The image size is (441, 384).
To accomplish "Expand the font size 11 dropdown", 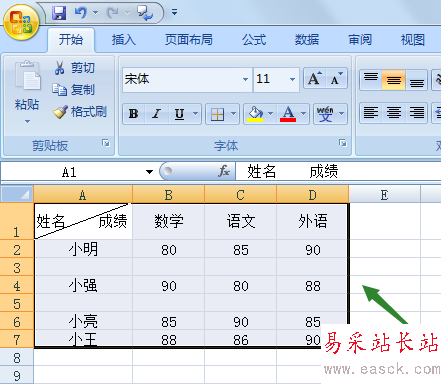I will pos(292,79).
